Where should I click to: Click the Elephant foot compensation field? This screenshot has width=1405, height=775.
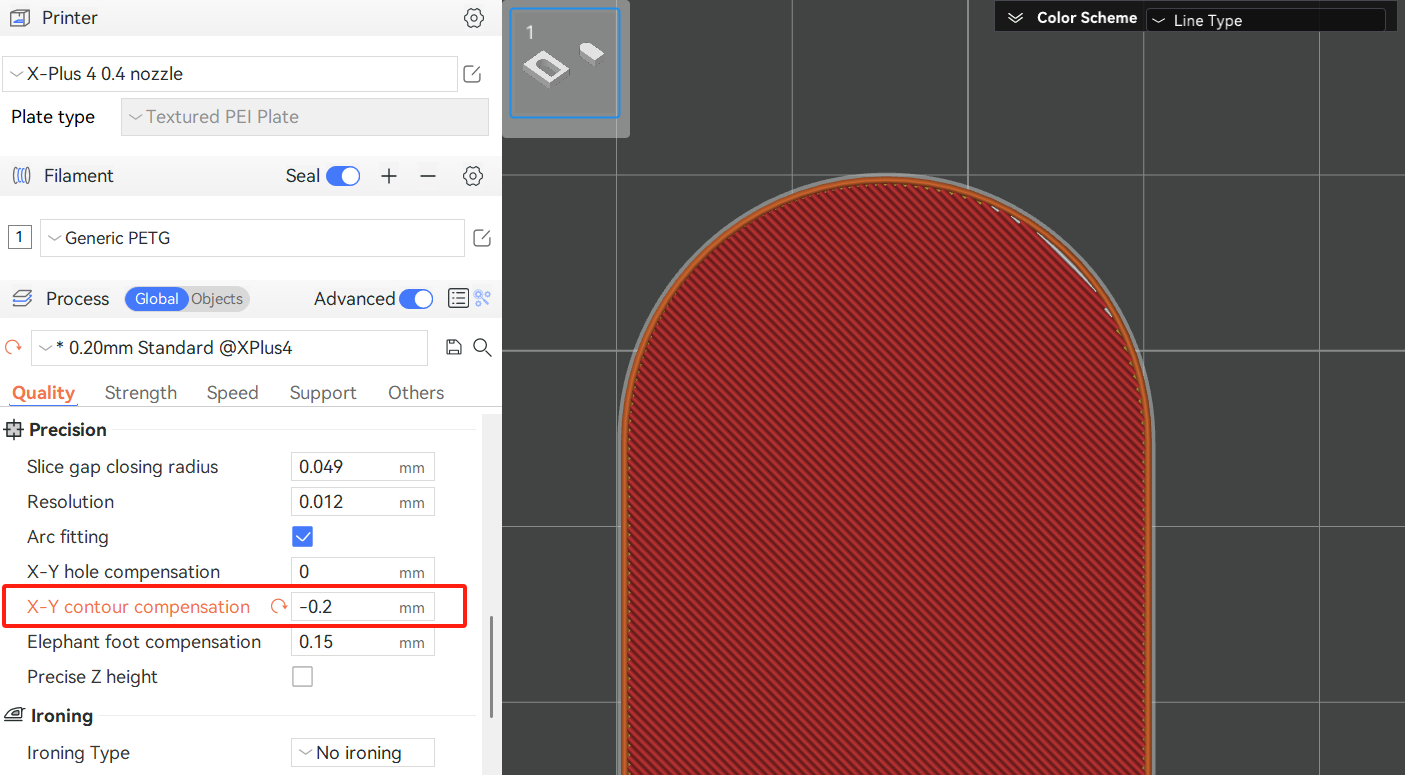[x=363, y=642]
